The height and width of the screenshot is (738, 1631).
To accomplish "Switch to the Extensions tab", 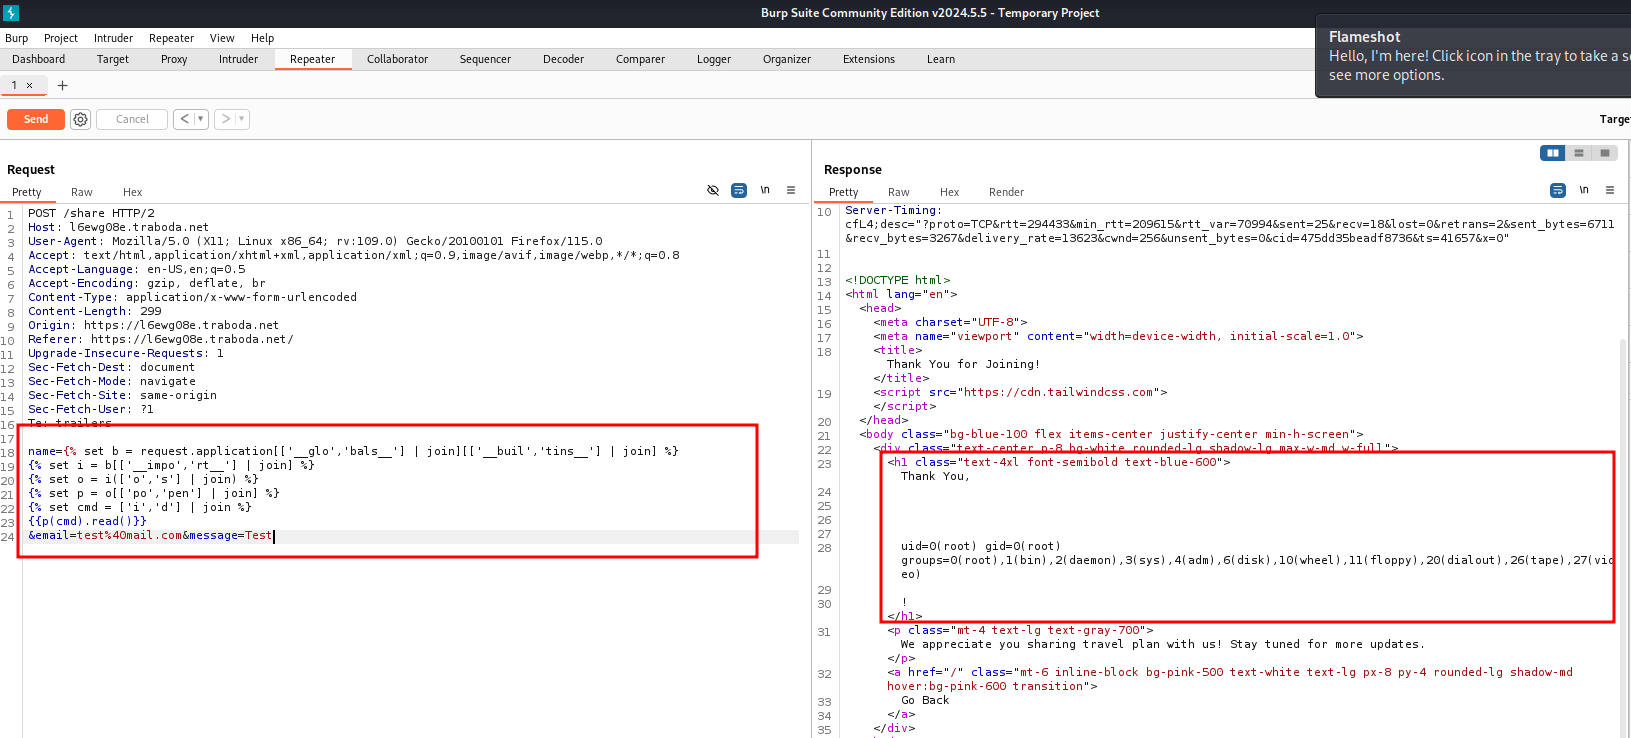I will coord(869,59).
